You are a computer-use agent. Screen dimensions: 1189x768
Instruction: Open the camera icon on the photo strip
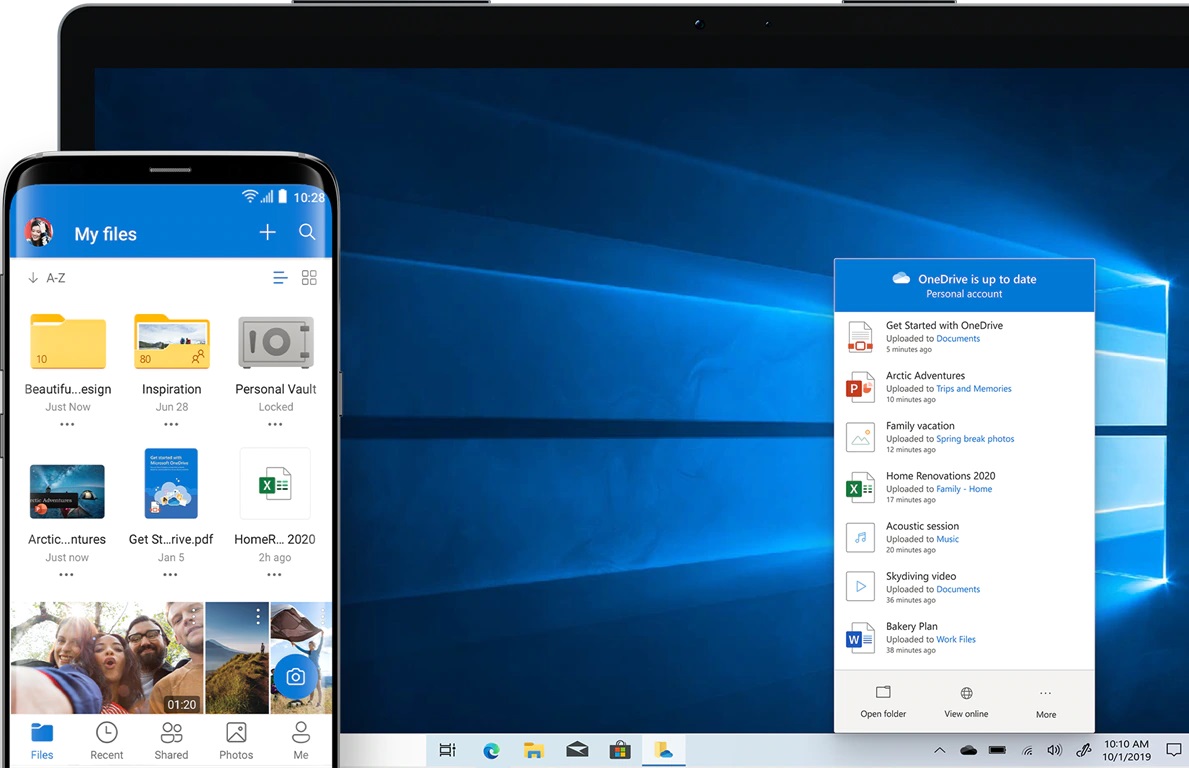click(295, 676)
